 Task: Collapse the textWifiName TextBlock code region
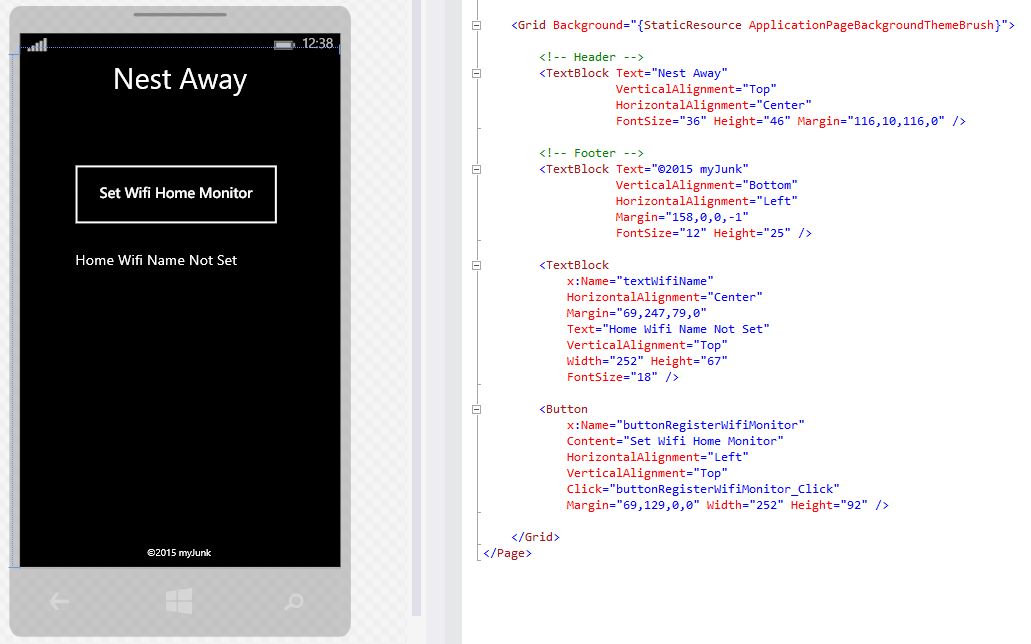pos(476,265)
